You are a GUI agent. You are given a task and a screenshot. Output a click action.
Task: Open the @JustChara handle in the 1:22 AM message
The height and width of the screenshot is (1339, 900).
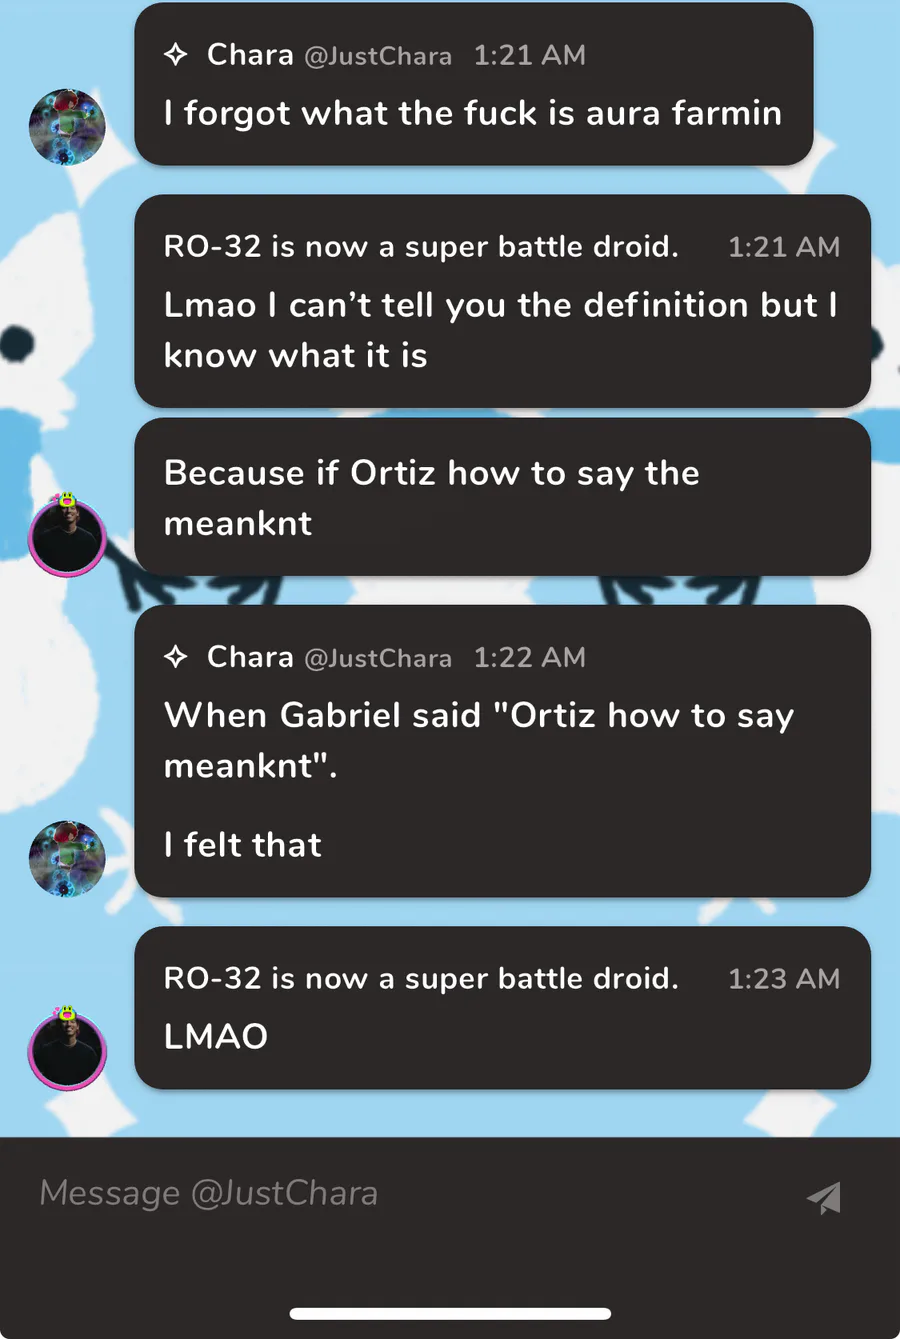tap(378, 658)
